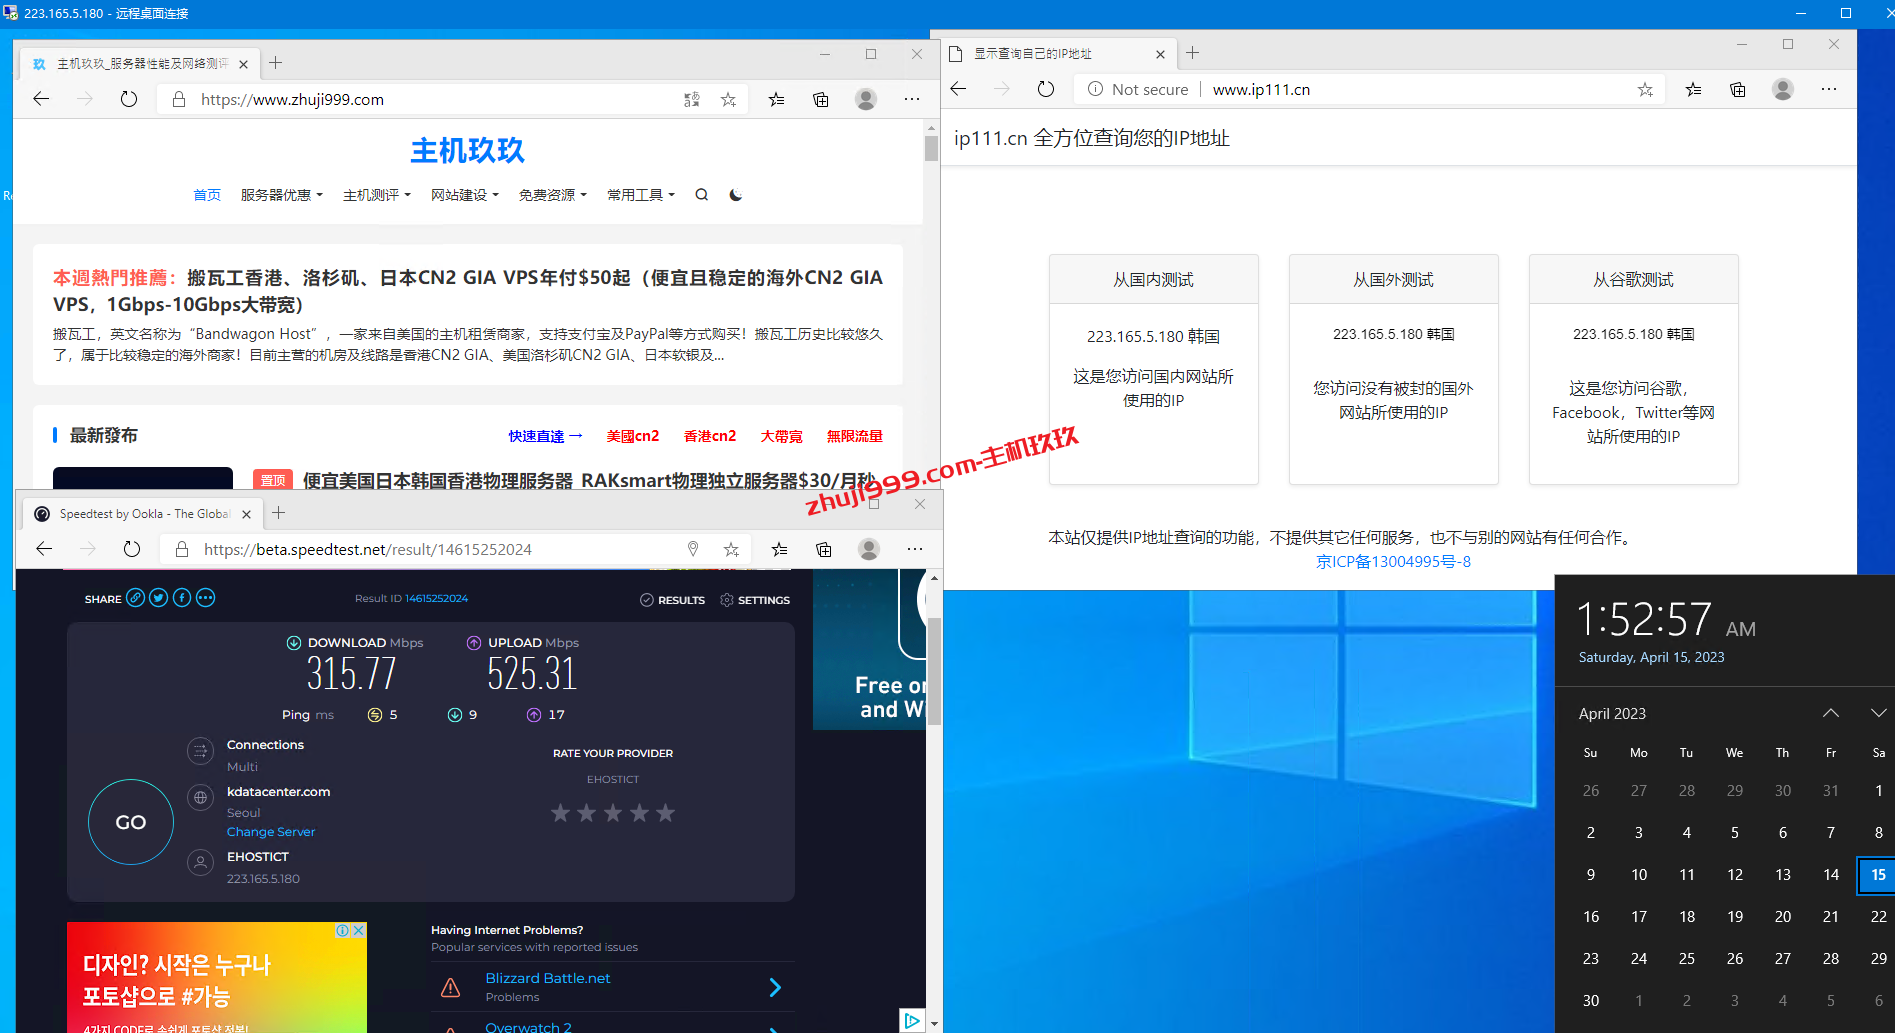Open 服务器优惠 dropdown menu

[281, 195]
